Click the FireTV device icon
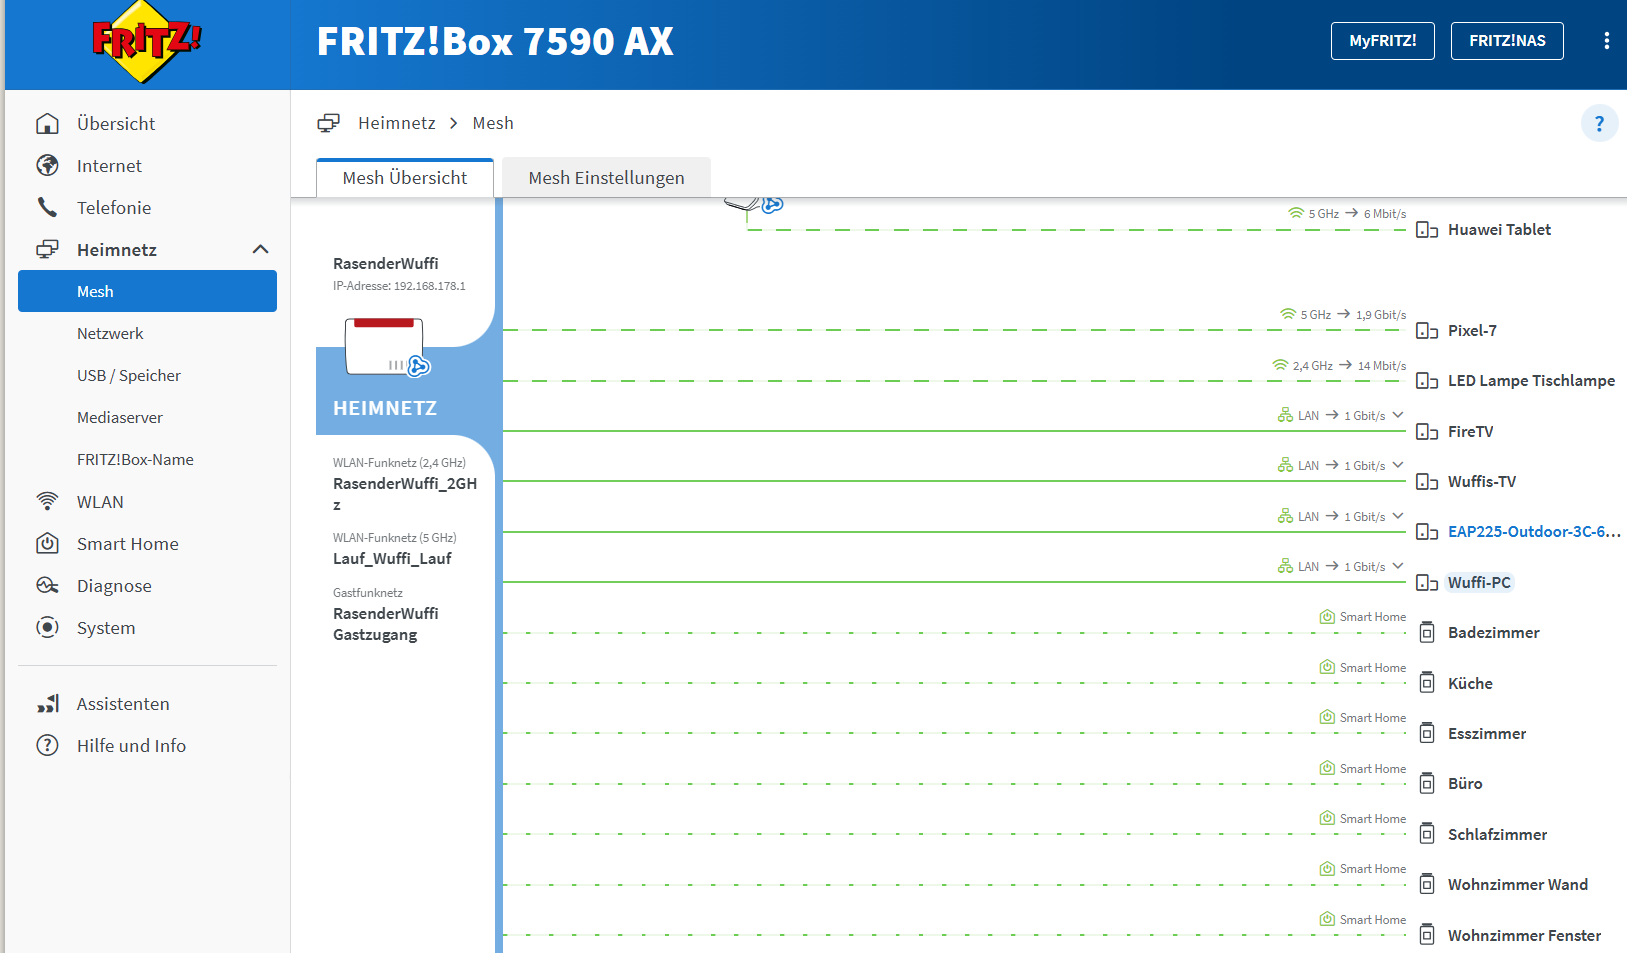This screenshot has height=953, width=1627. [x=1427, y=432]
